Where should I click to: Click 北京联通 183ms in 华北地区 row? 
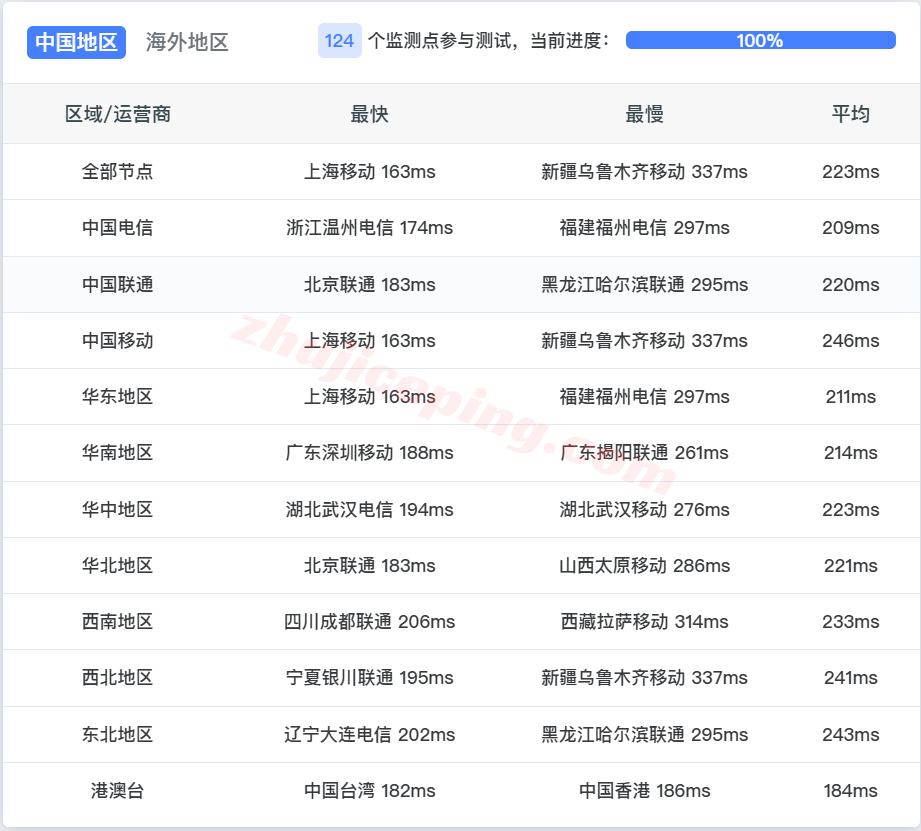coord(369,565)
